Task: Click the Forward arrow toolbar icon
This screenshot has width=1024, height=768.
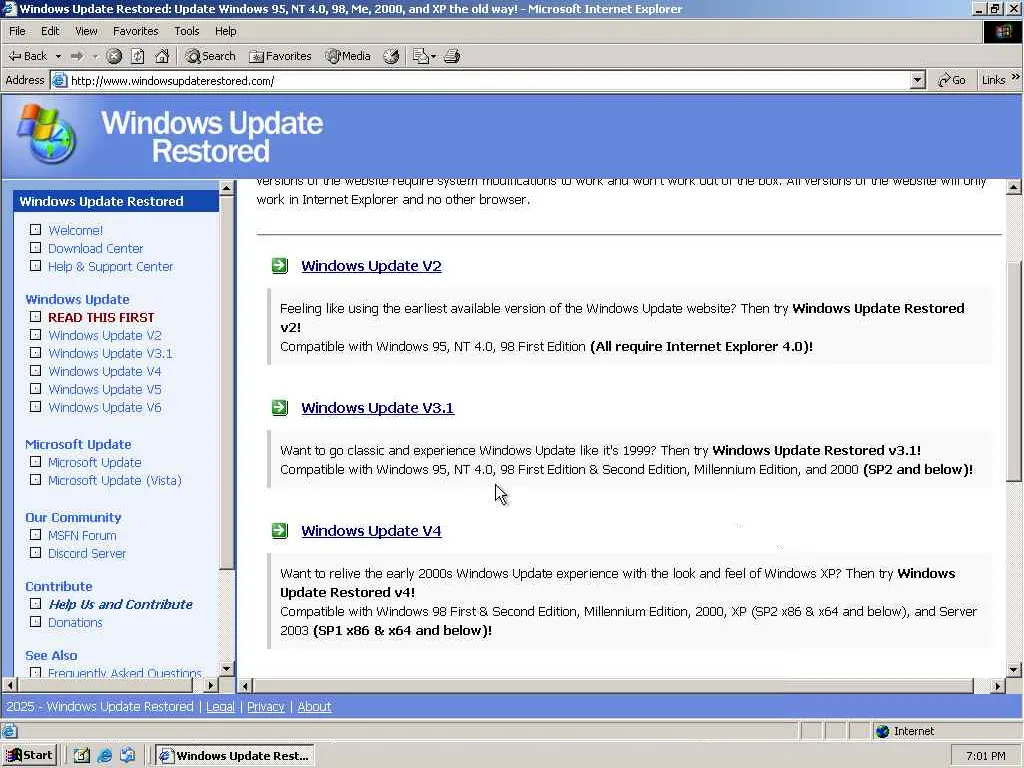Action: [77, 56]
